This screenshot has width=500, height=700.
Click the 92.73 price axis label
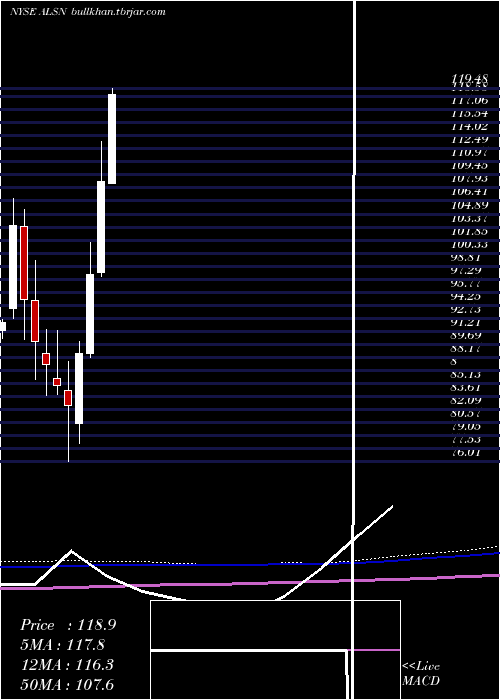(467, 310)
